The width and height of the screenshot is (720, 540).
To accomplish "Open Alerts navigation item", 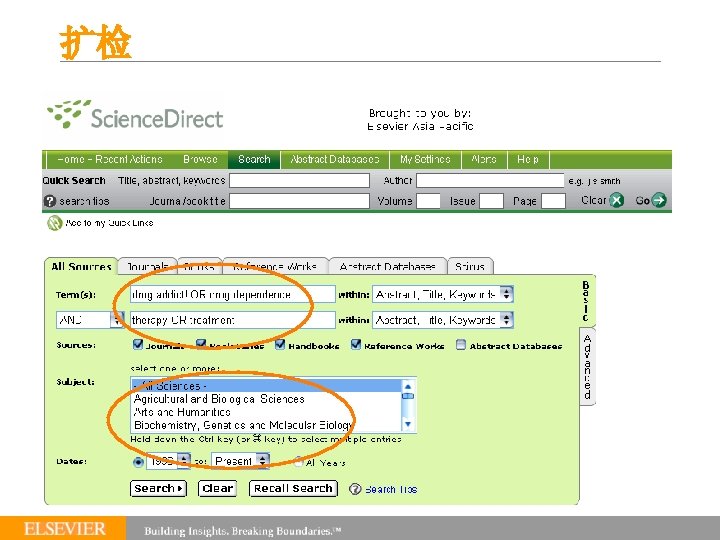I will [x=484, y=159].
